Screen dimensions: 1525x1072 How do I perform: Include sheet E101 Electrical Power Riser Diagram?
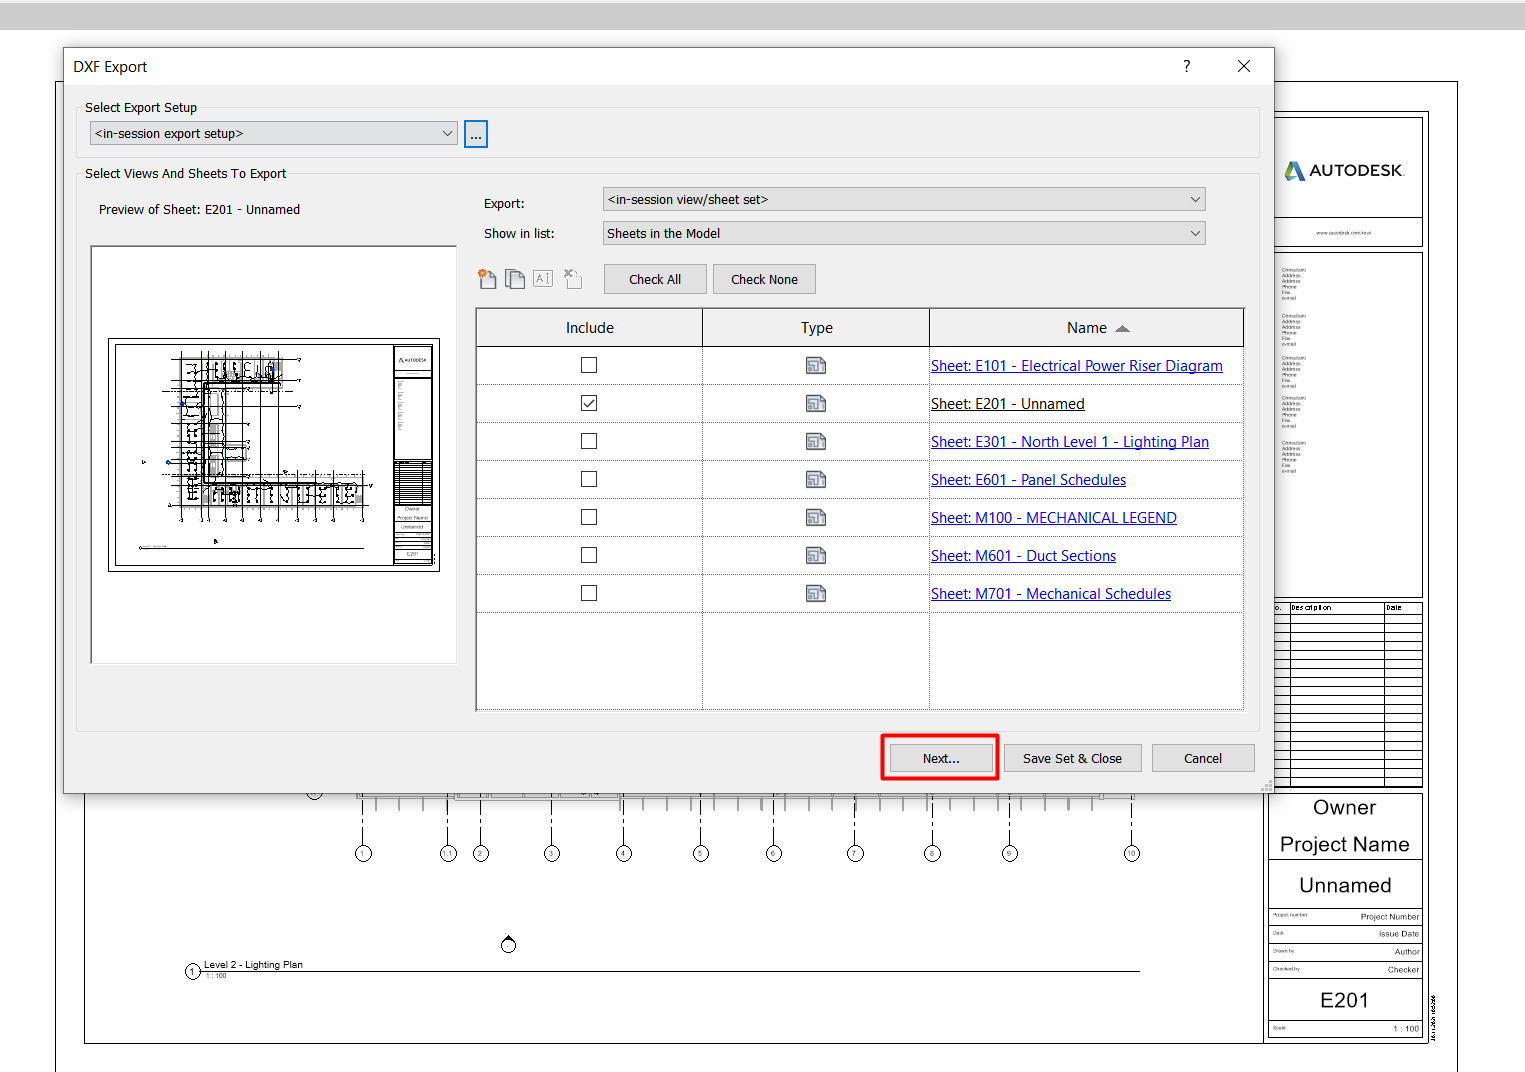(x=589, y=365)
